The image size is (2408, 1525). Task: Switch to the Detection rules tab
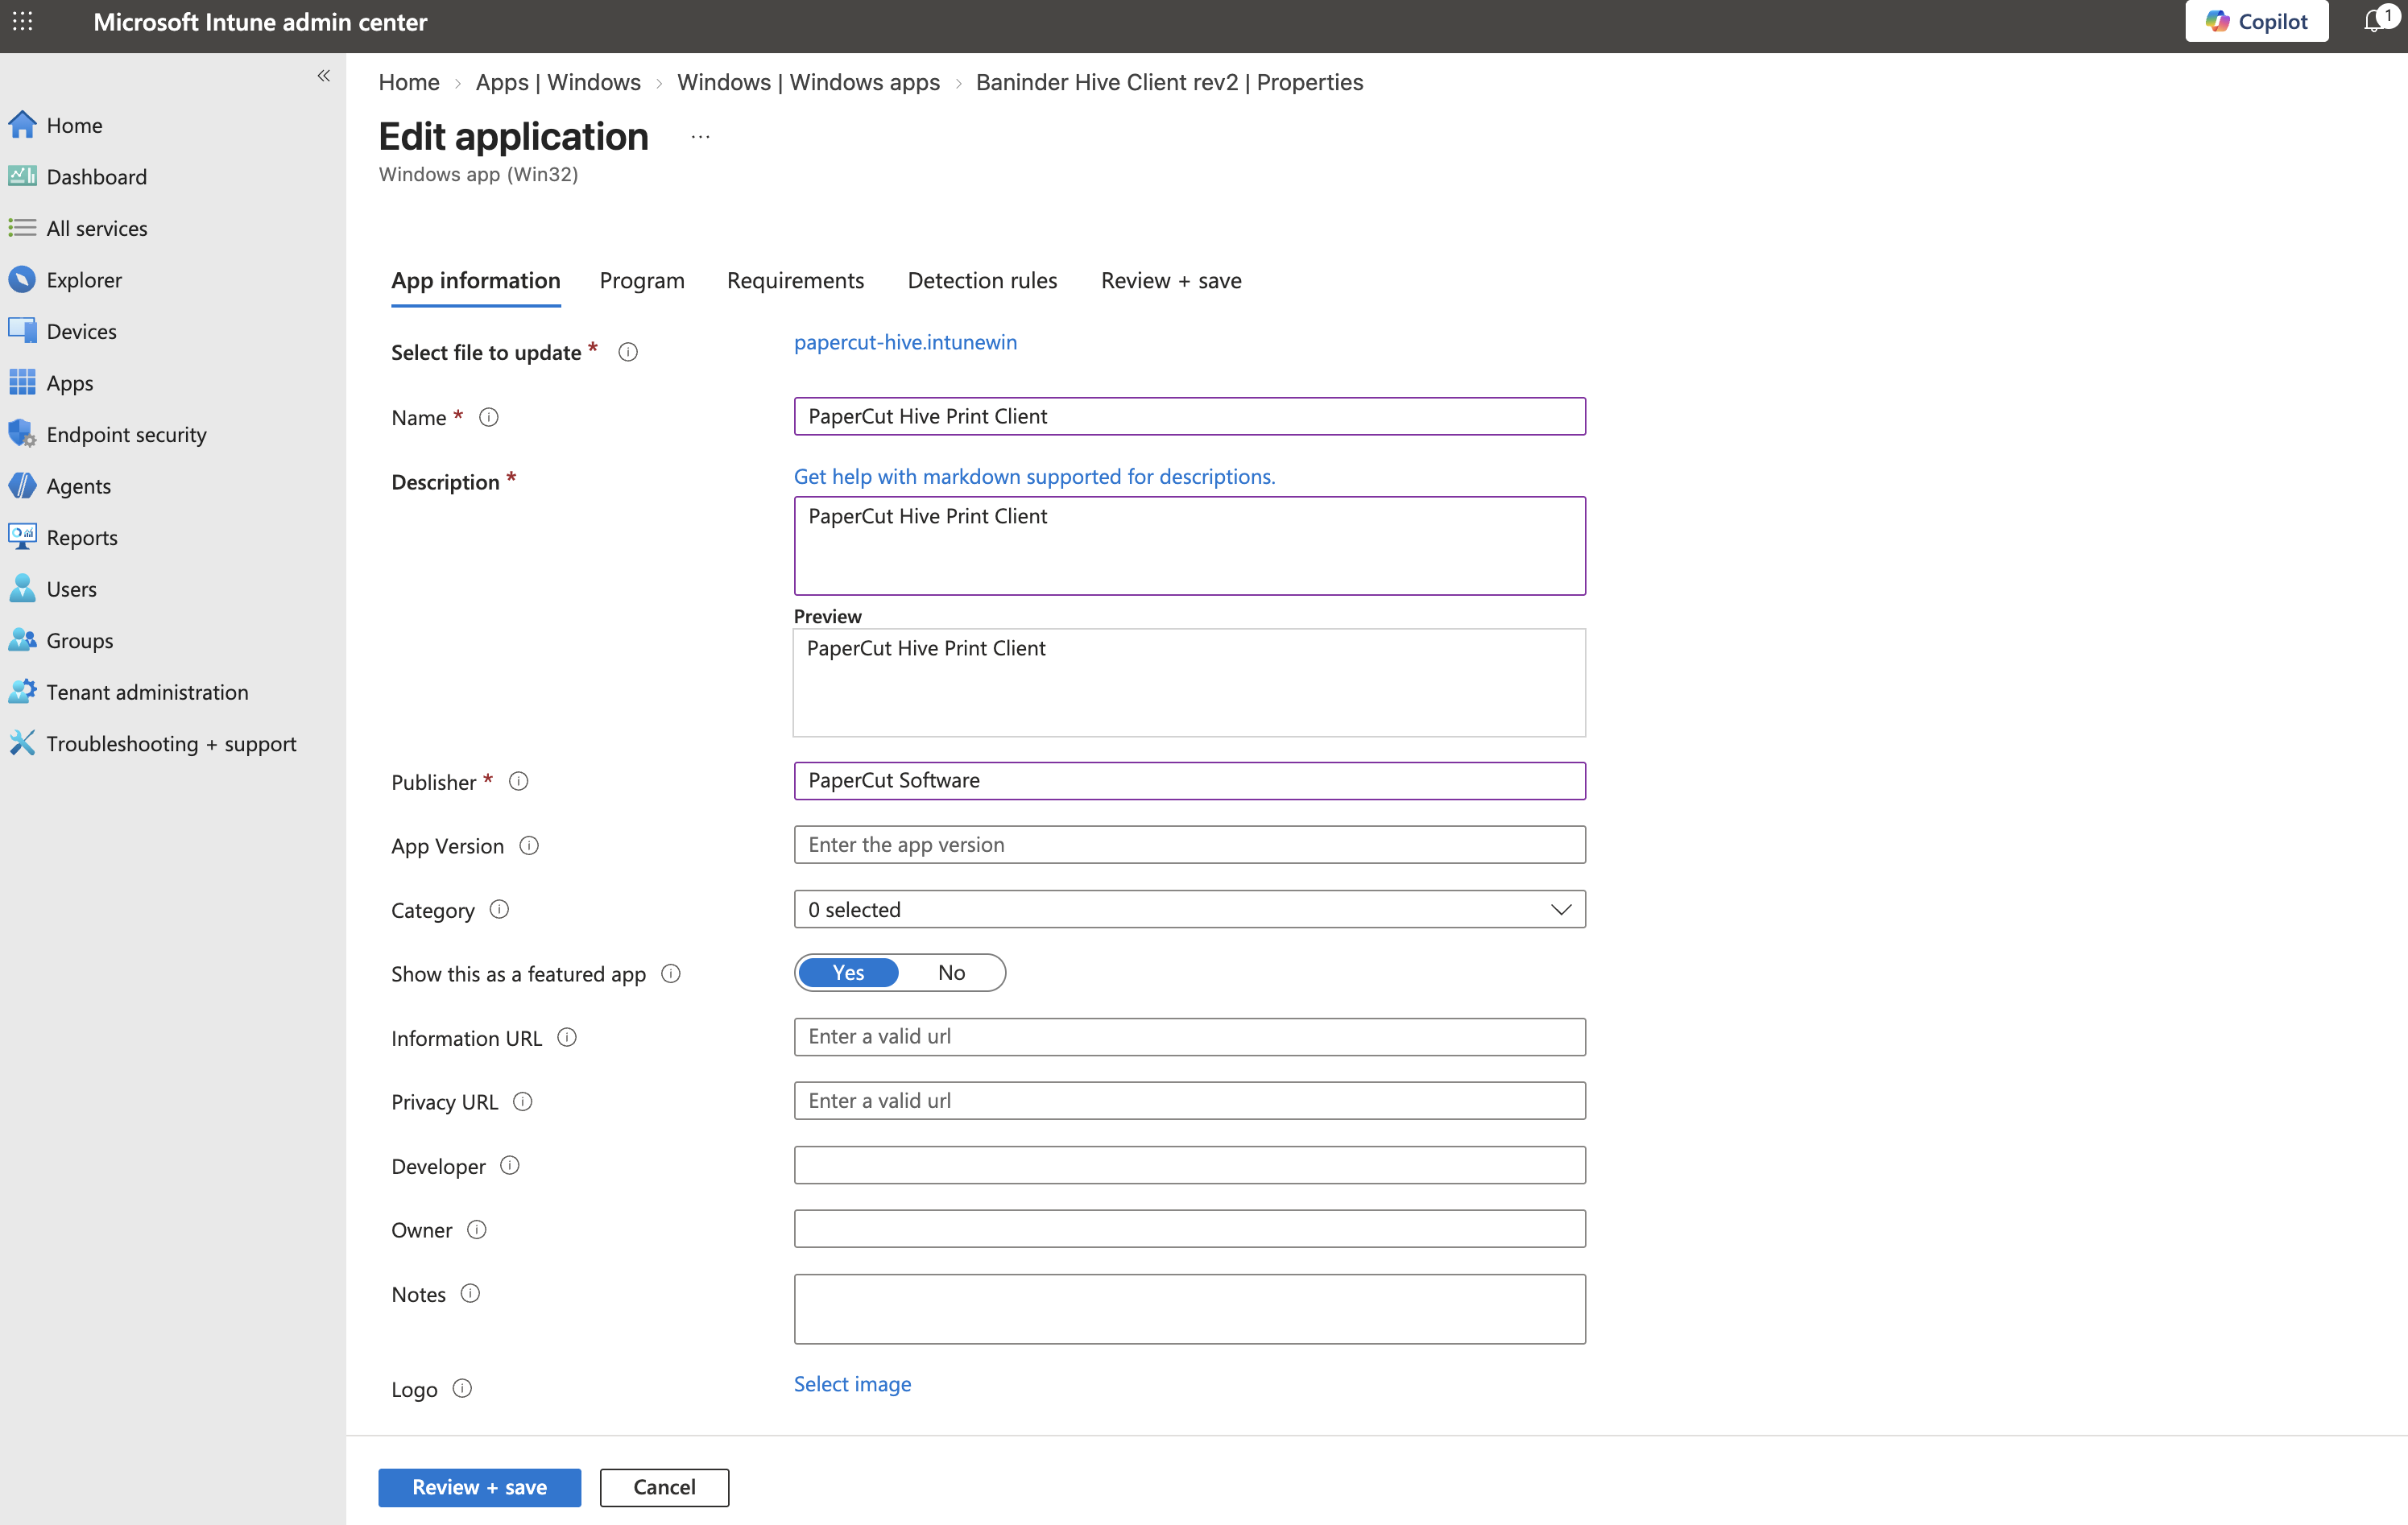pos(982,281)
